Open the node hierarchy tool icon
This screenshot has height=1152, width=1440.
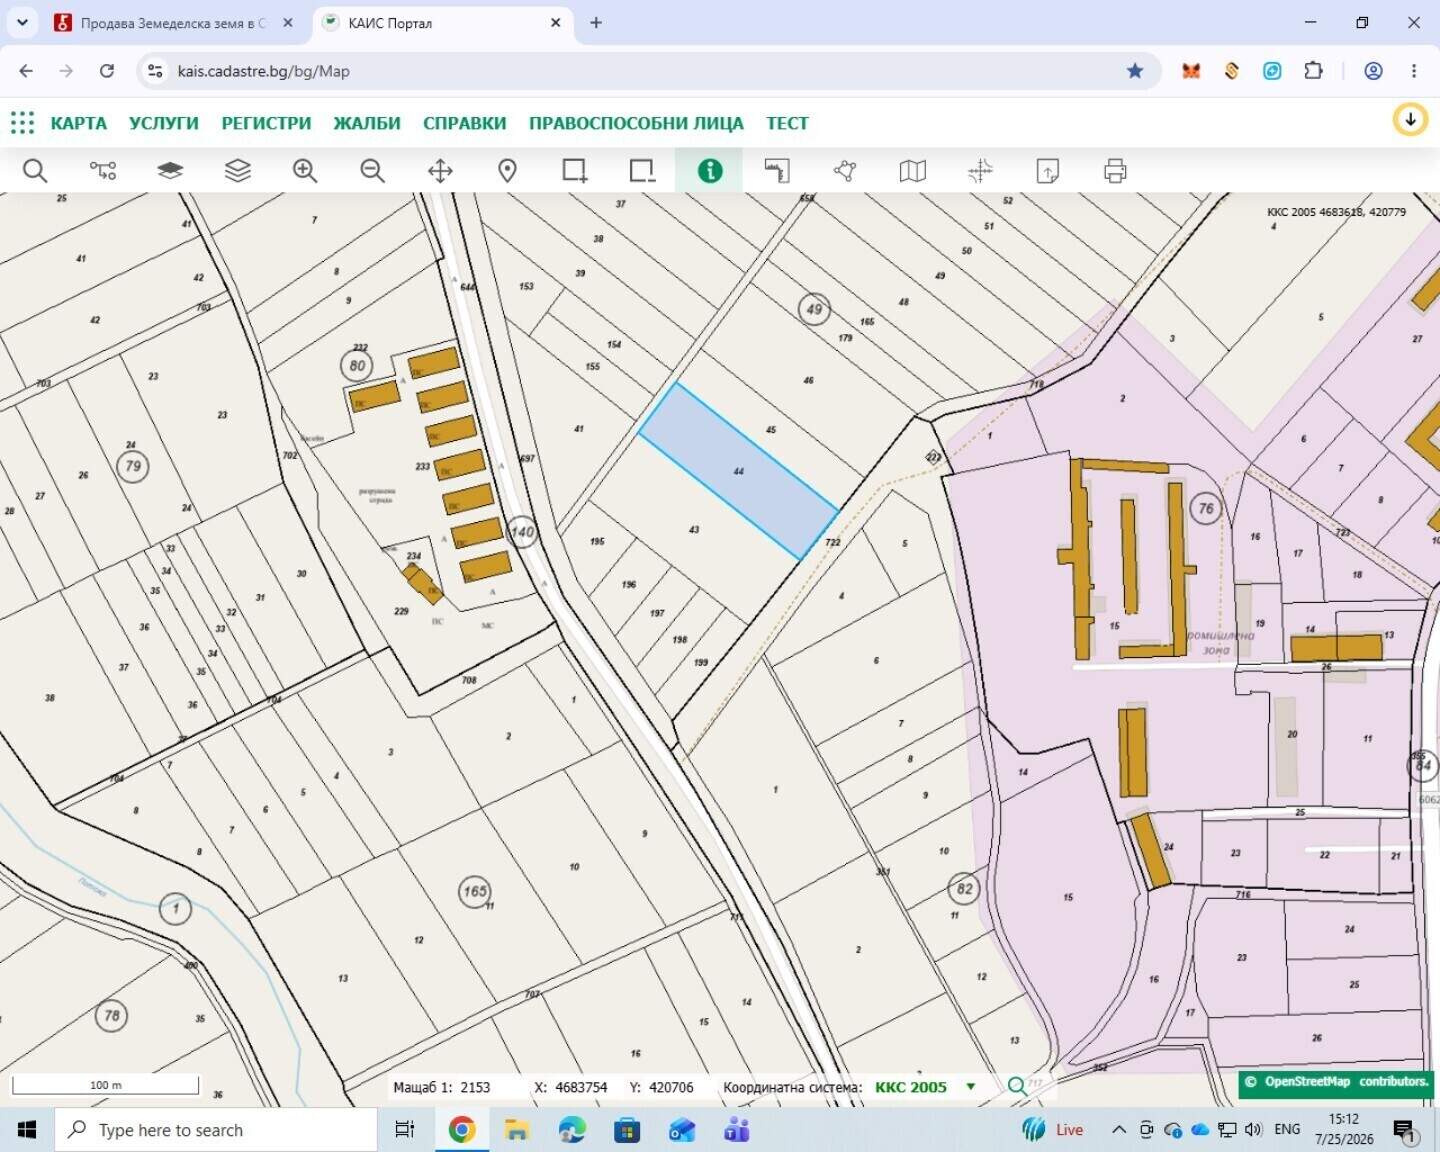103,171
